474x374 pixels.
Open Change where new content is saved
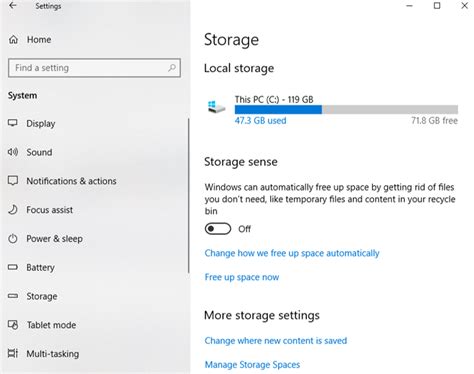(276, 341)
